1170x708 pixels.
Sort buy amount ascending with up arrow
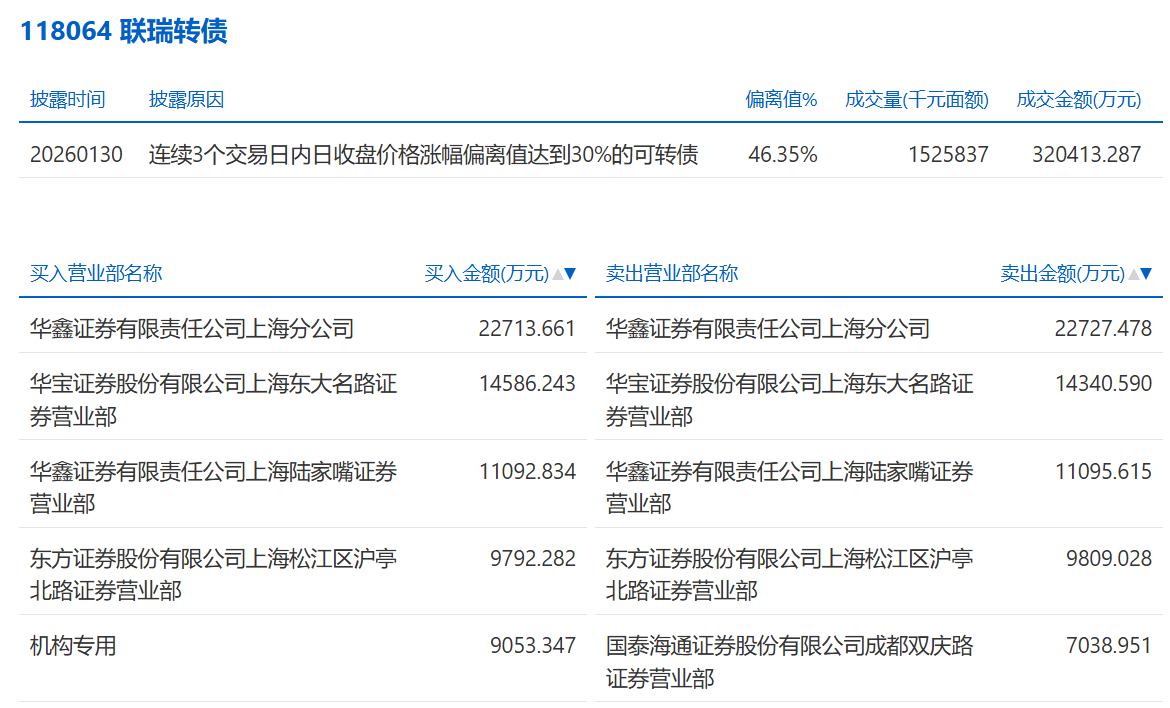coord(557,274)
